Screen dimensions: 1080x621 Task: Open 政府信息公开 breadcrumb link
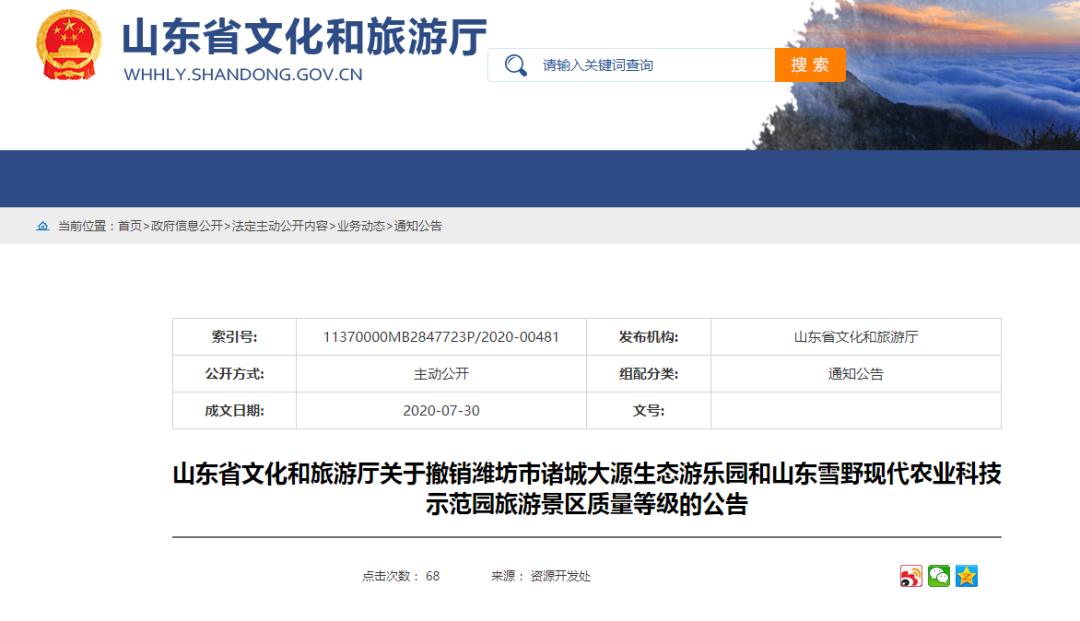pyautogui.click(x=187, y=226)
